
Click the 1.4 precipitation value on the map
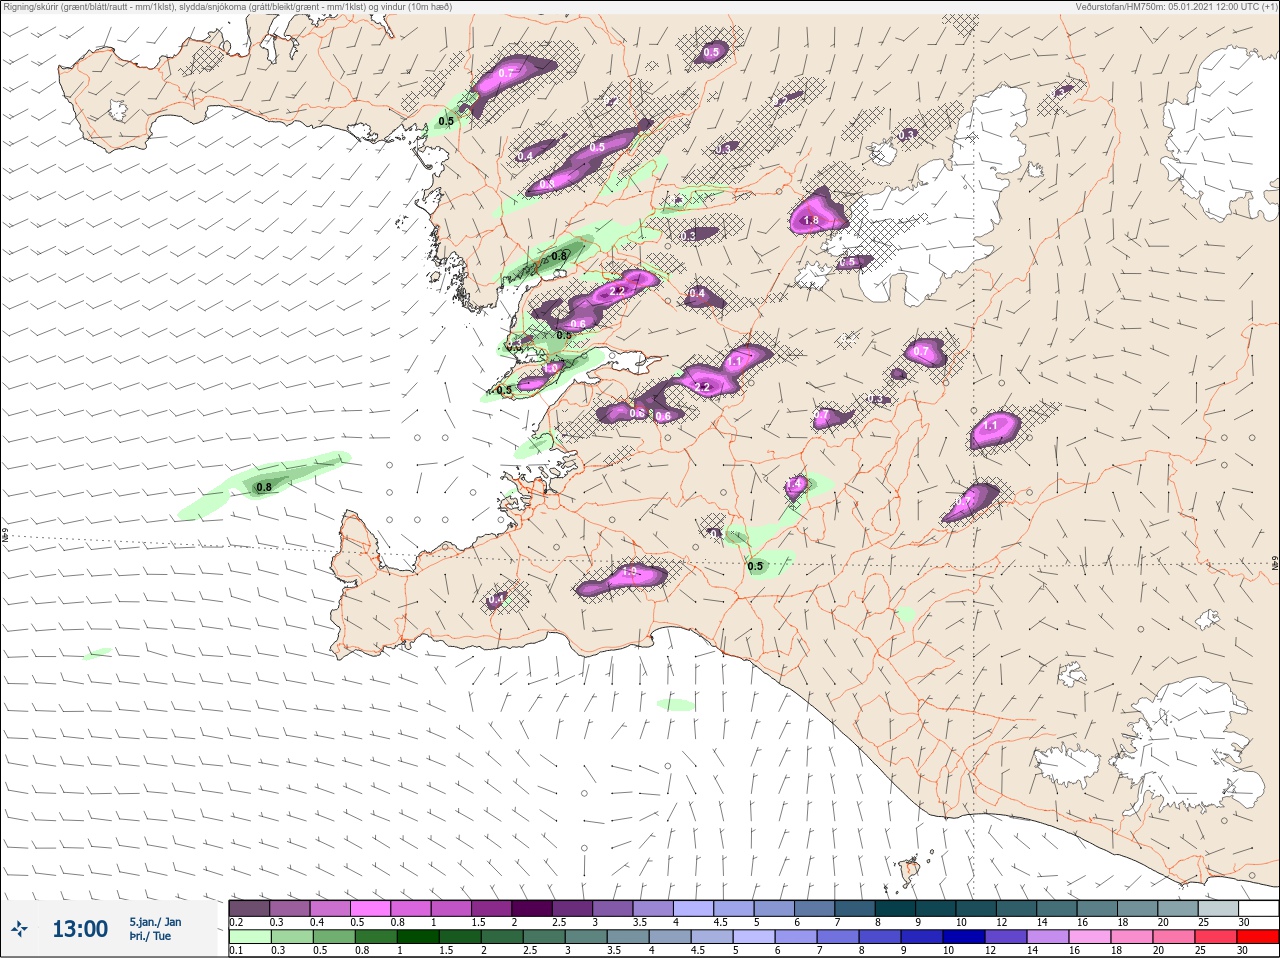tap(795, 484)
